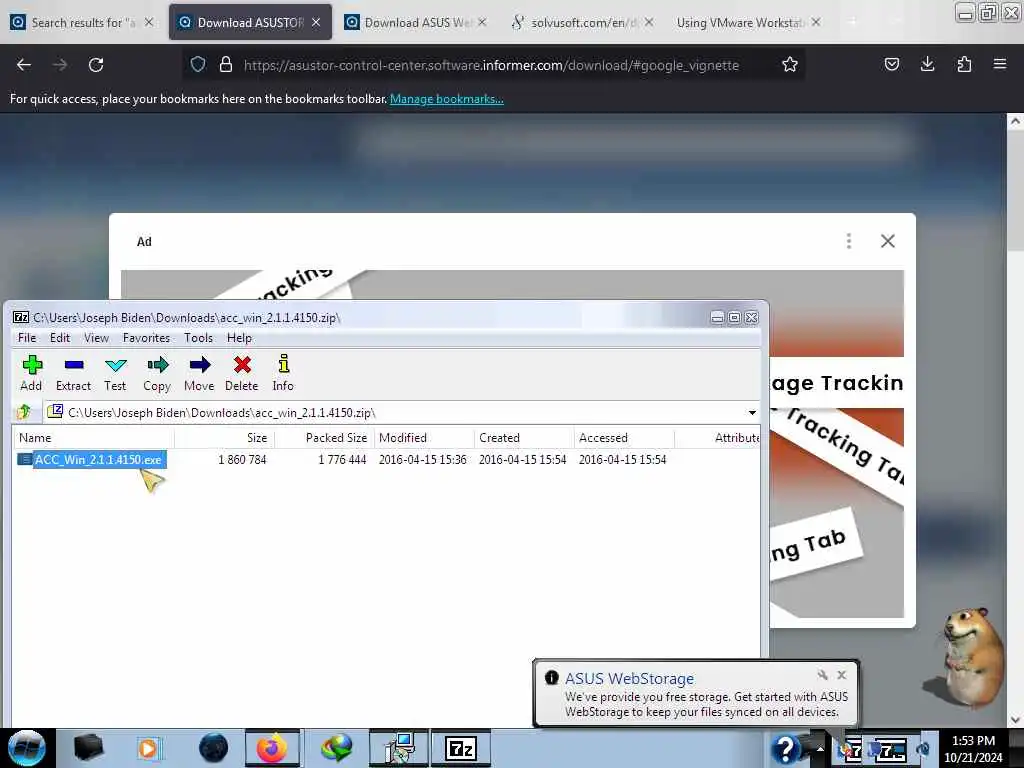The image size is (1024, 768).
Task: Click the taskbar clock showing 1:53 PM
Action: 973,741
